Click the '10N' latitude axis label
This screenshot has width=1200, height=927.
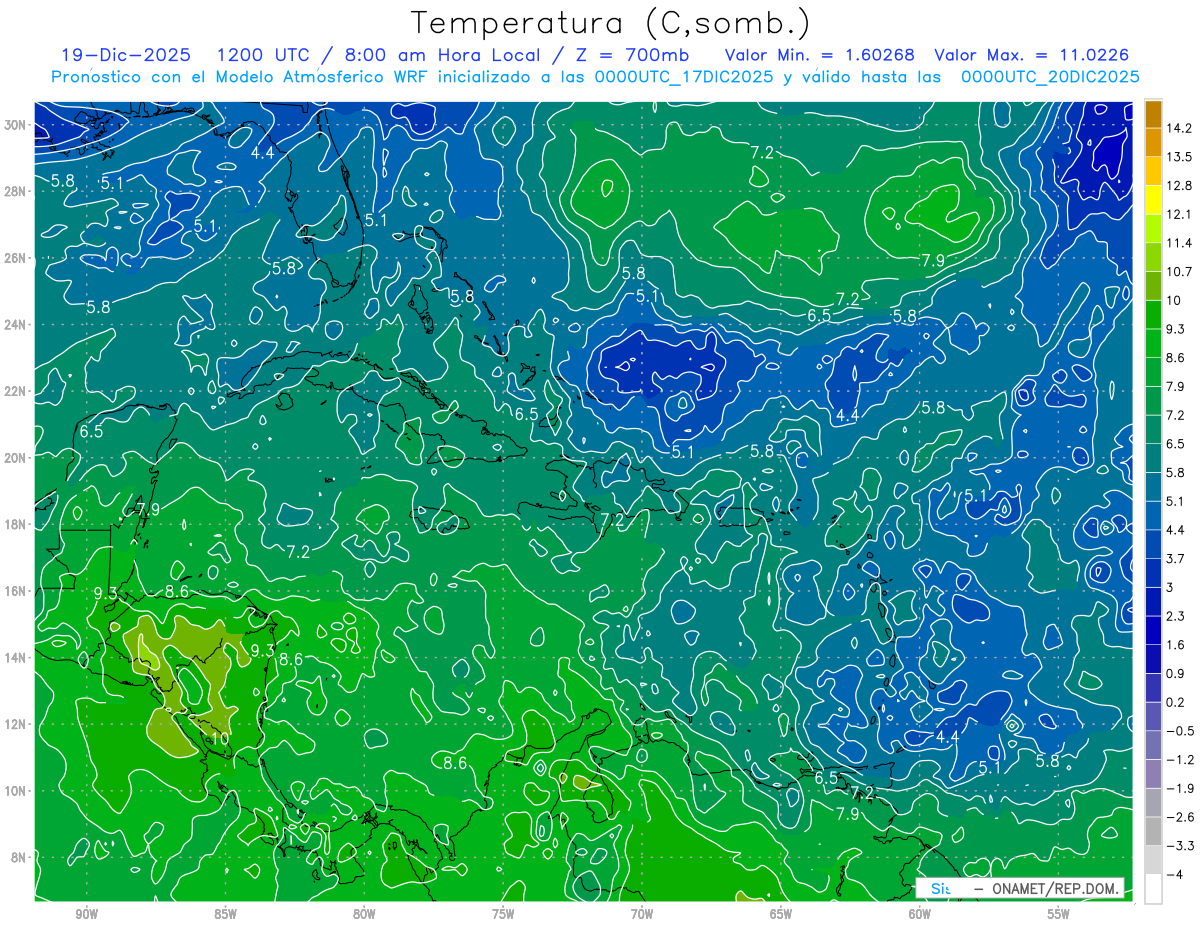17,791
